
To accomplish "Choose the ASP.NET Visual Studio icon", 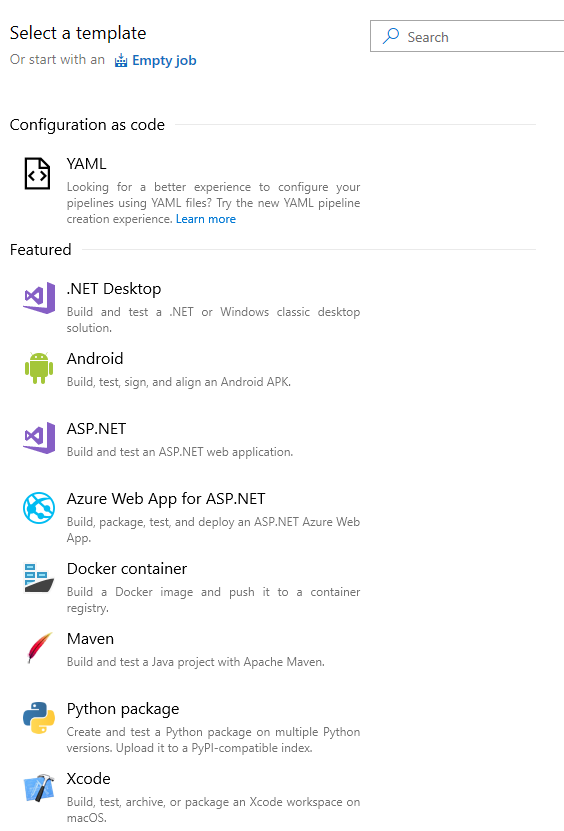I will (39, 438).
